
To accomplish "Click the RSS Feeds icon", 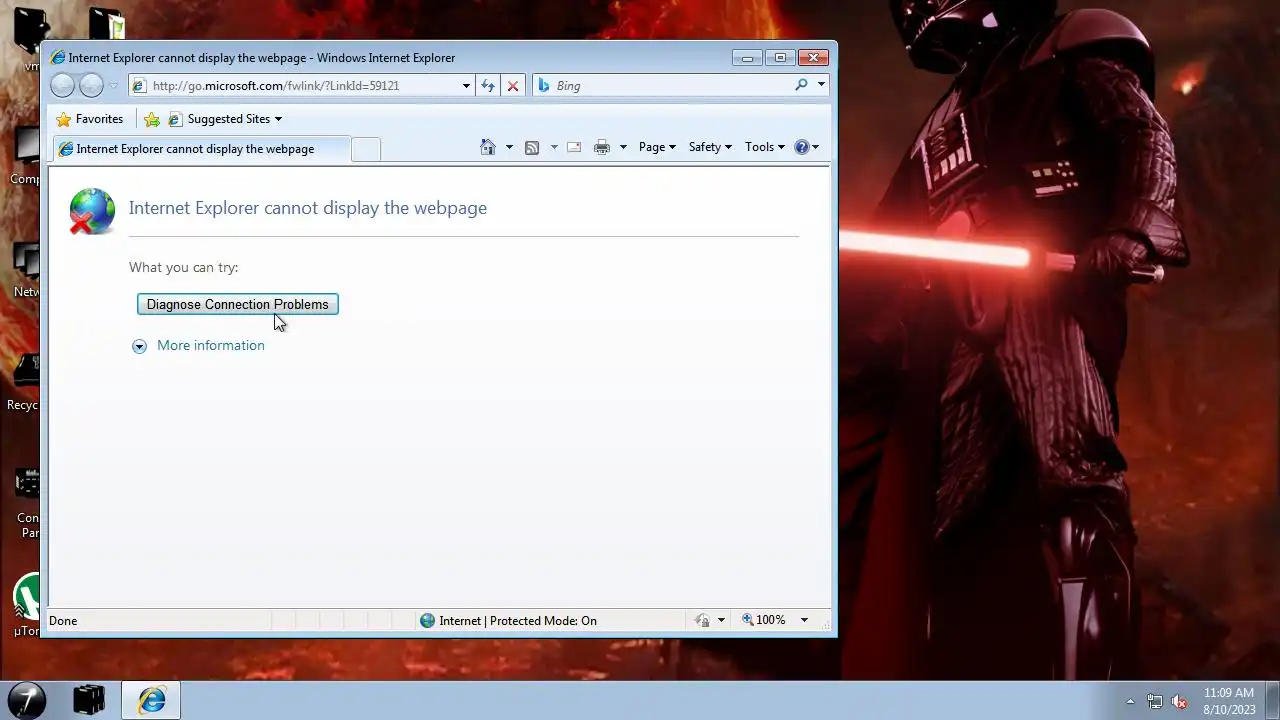I will (x=532, y=147).
